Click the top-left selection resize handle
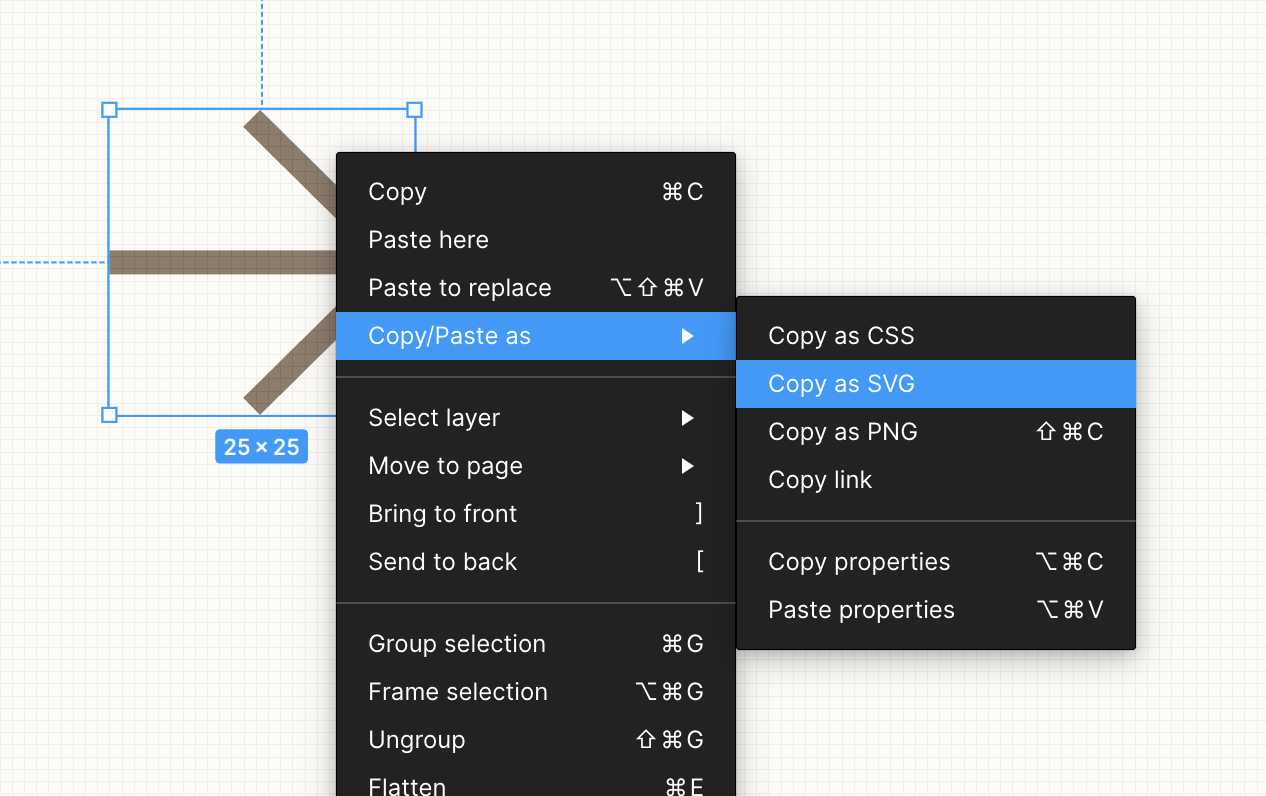The height and width of the screenshot is (796, 1266). pyautogui.click(x=110, y=109)
